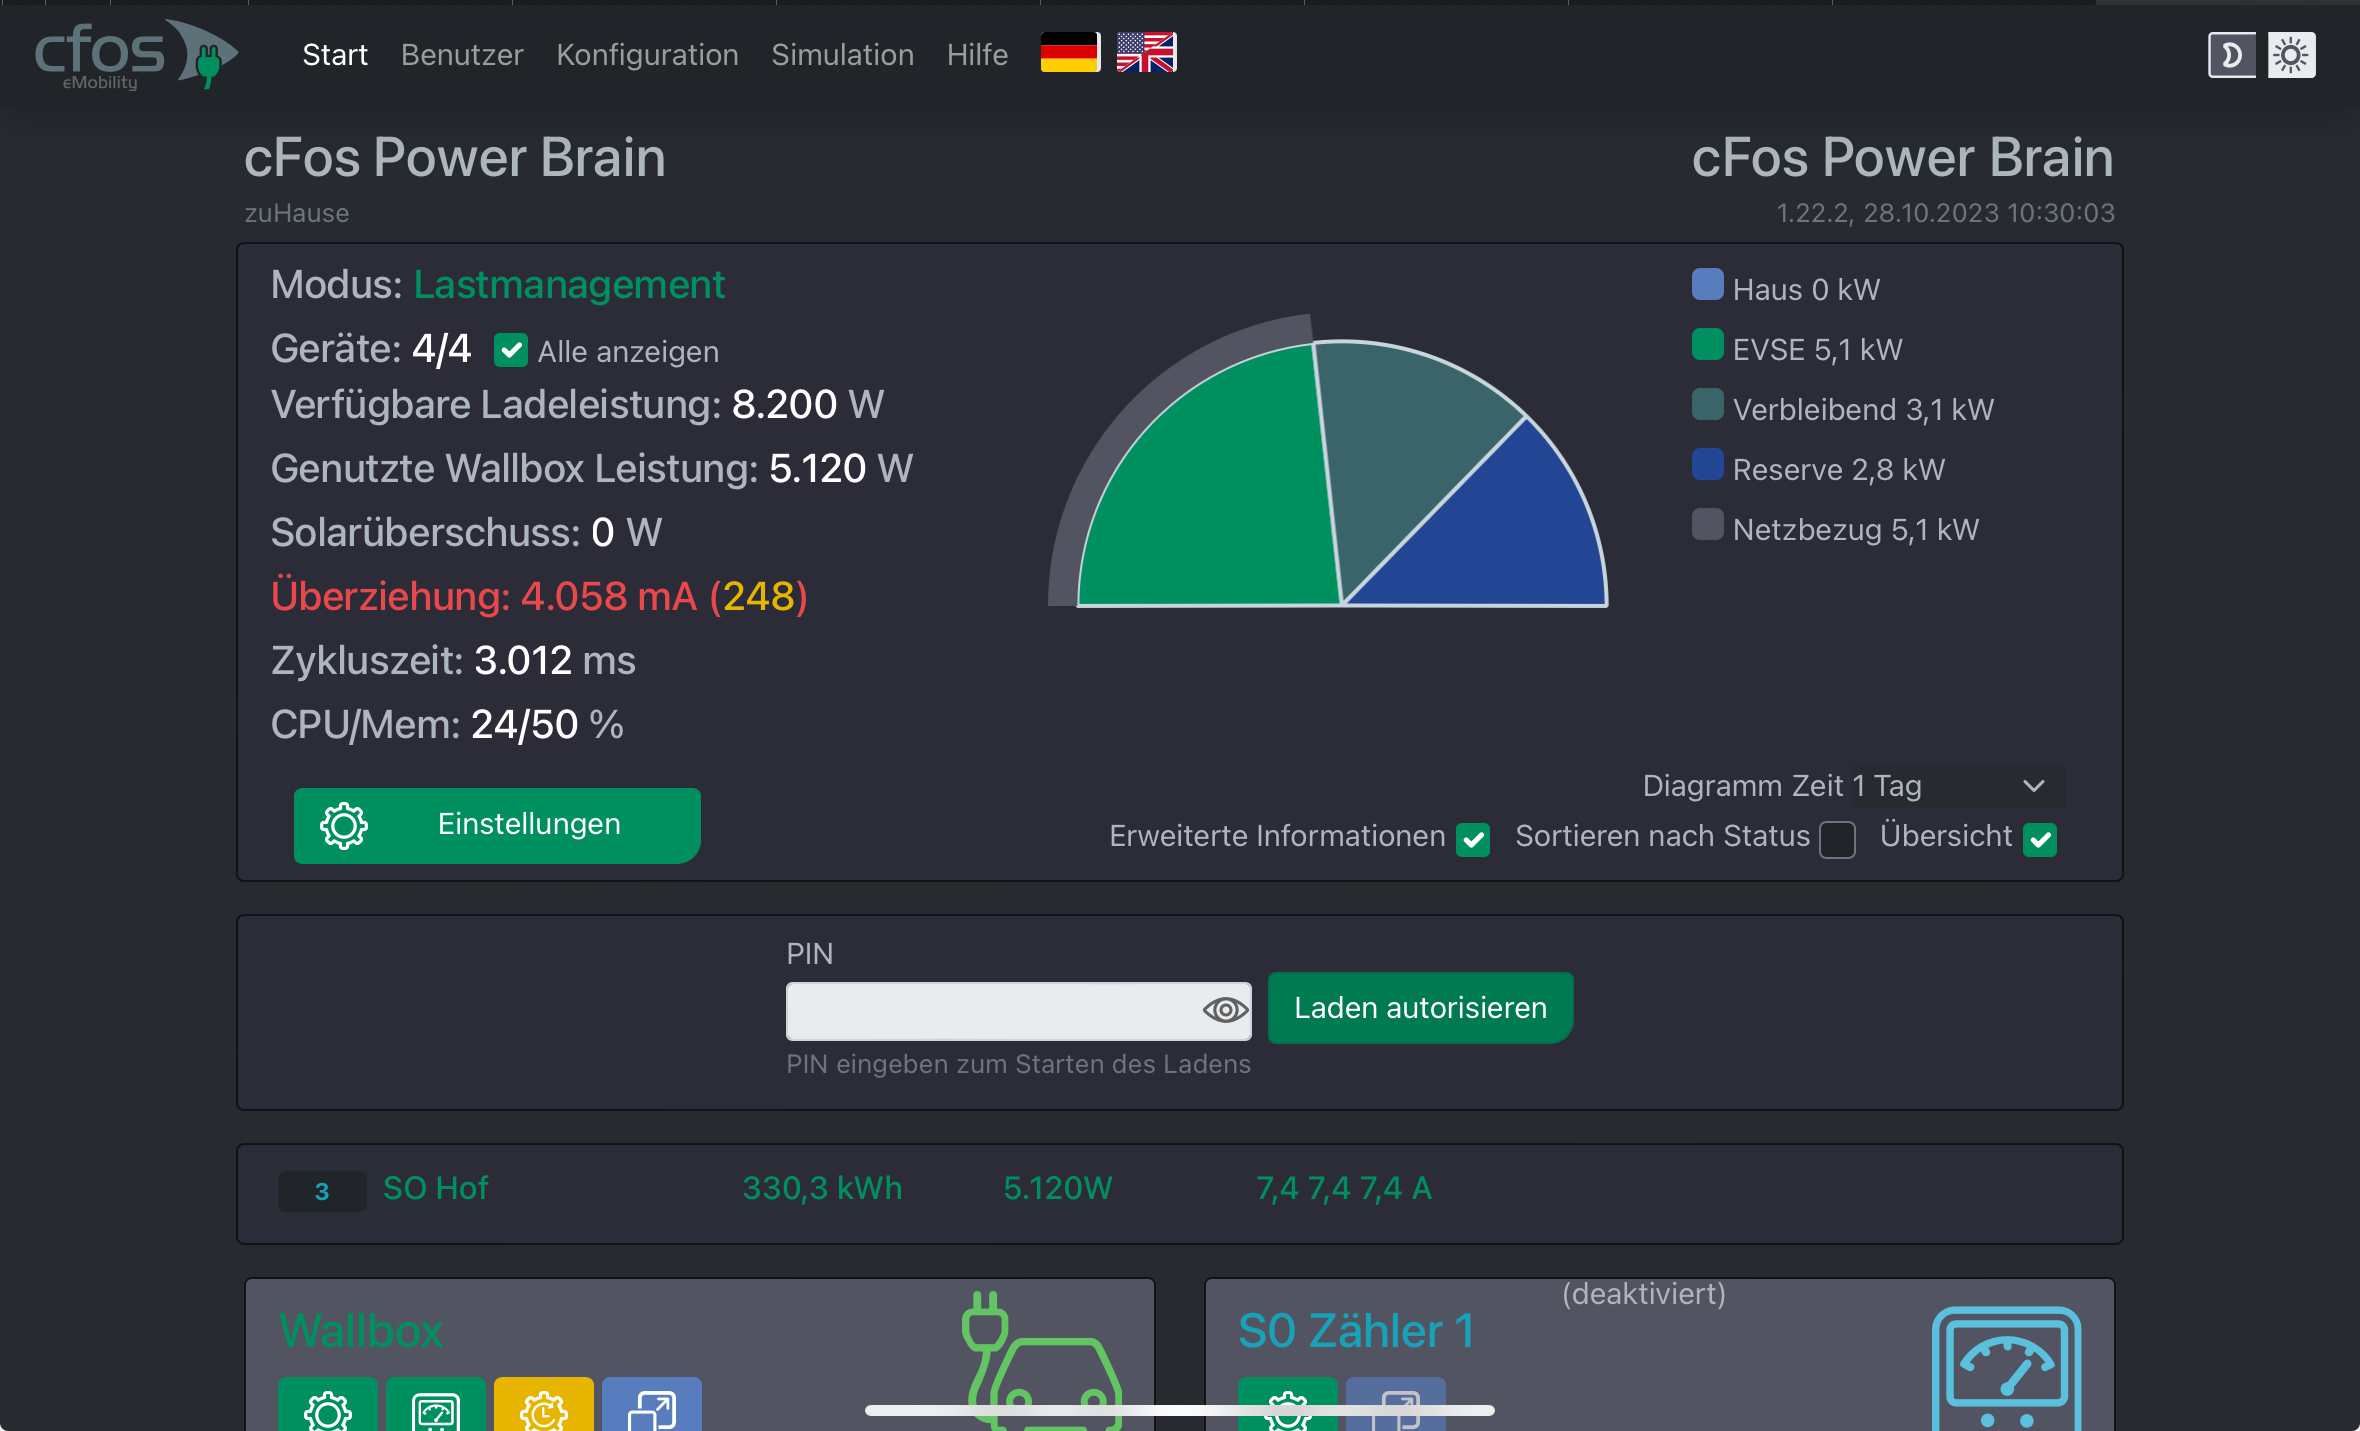Click Wallbox blue external window icon
The height and width of the screenshot is (1431, 2360).
(652, 1404)
